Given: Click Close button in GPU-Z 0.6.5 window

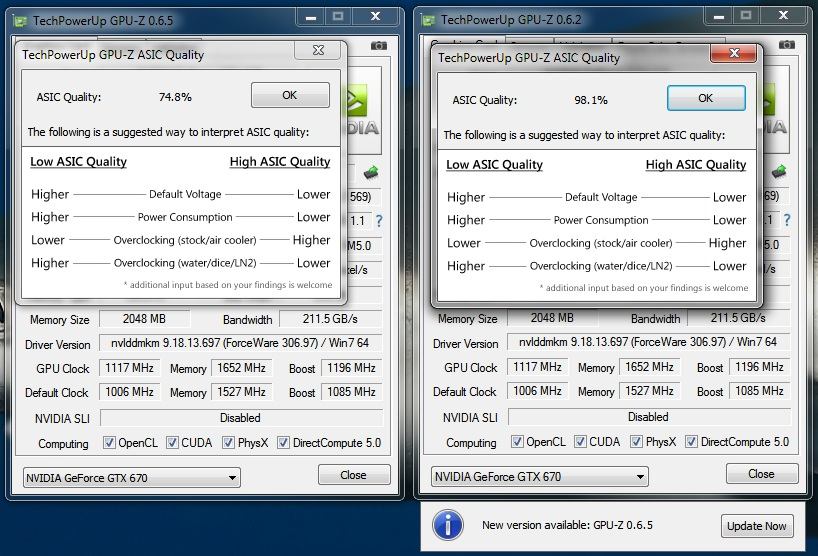Looking at the screenshot, I should pyautogui.click(x=354, y=475).
